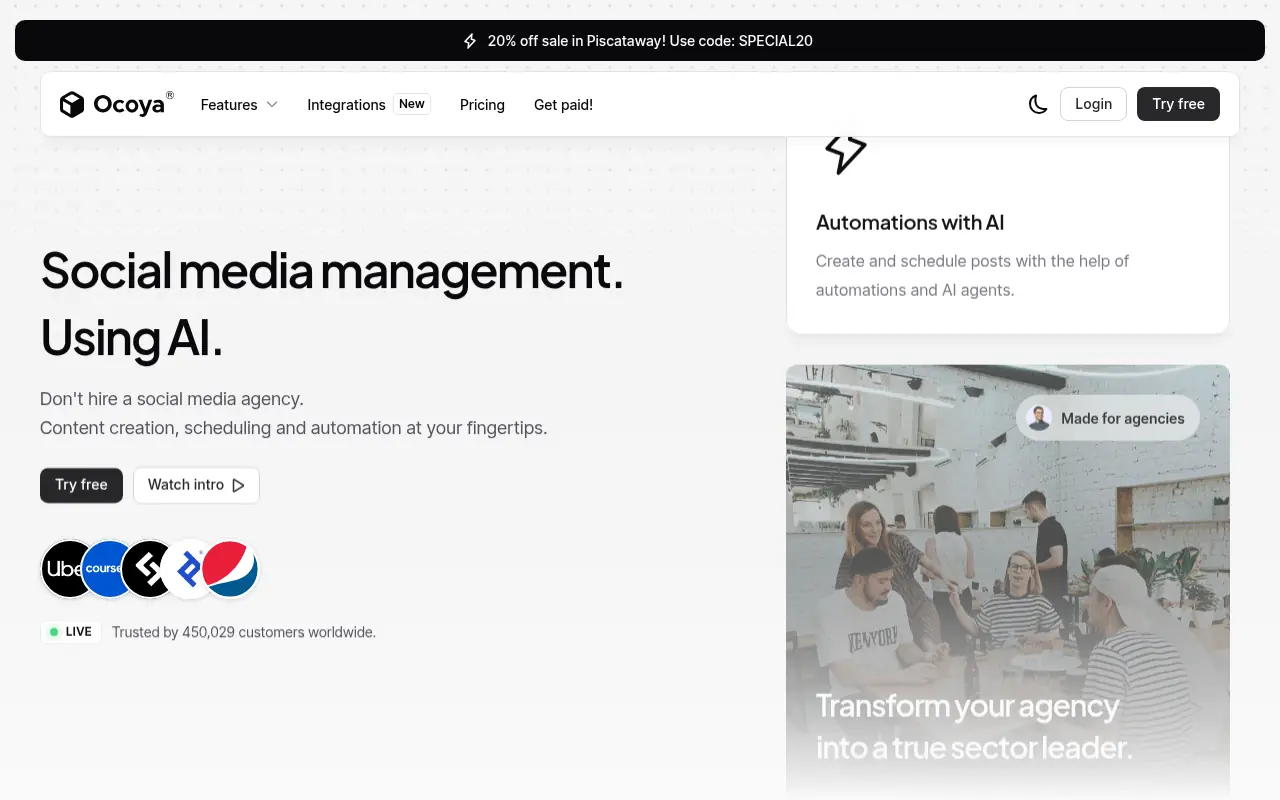Viewport: 1280px width, 800px height.
Task: Click Try free in the navigation bar
Action: click(x=1178, y=104)
